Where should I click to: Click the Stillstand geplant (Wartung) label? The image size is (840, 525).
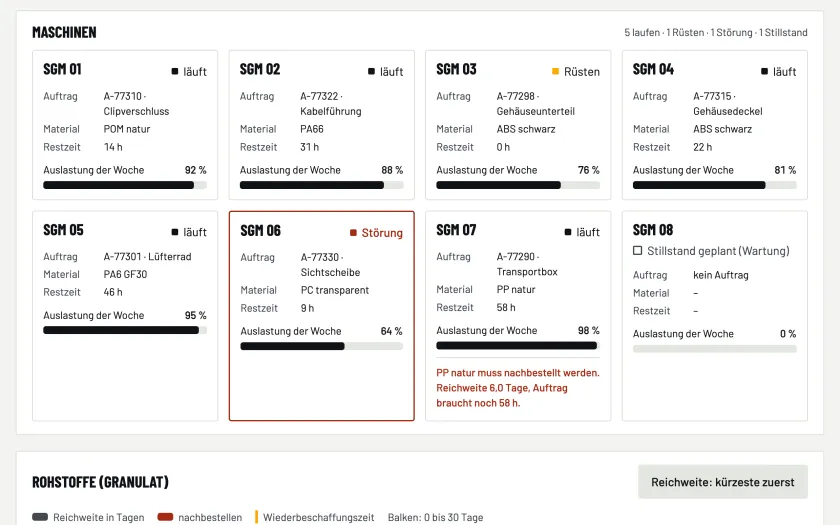tap(718, 251)
